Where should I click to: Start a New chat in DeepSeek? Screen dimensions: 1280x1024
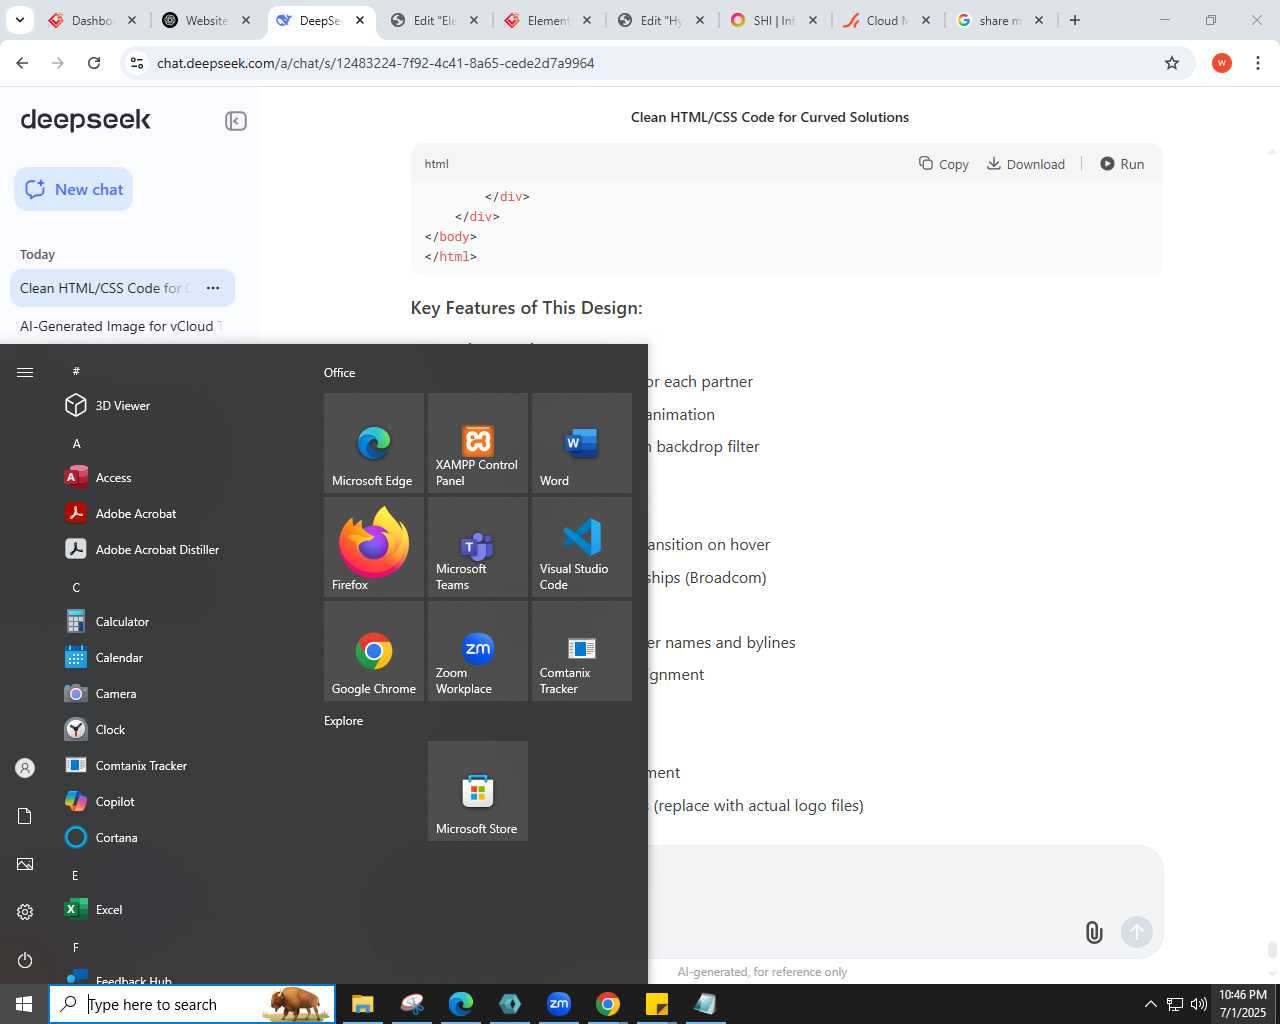(x=74, y=189)
